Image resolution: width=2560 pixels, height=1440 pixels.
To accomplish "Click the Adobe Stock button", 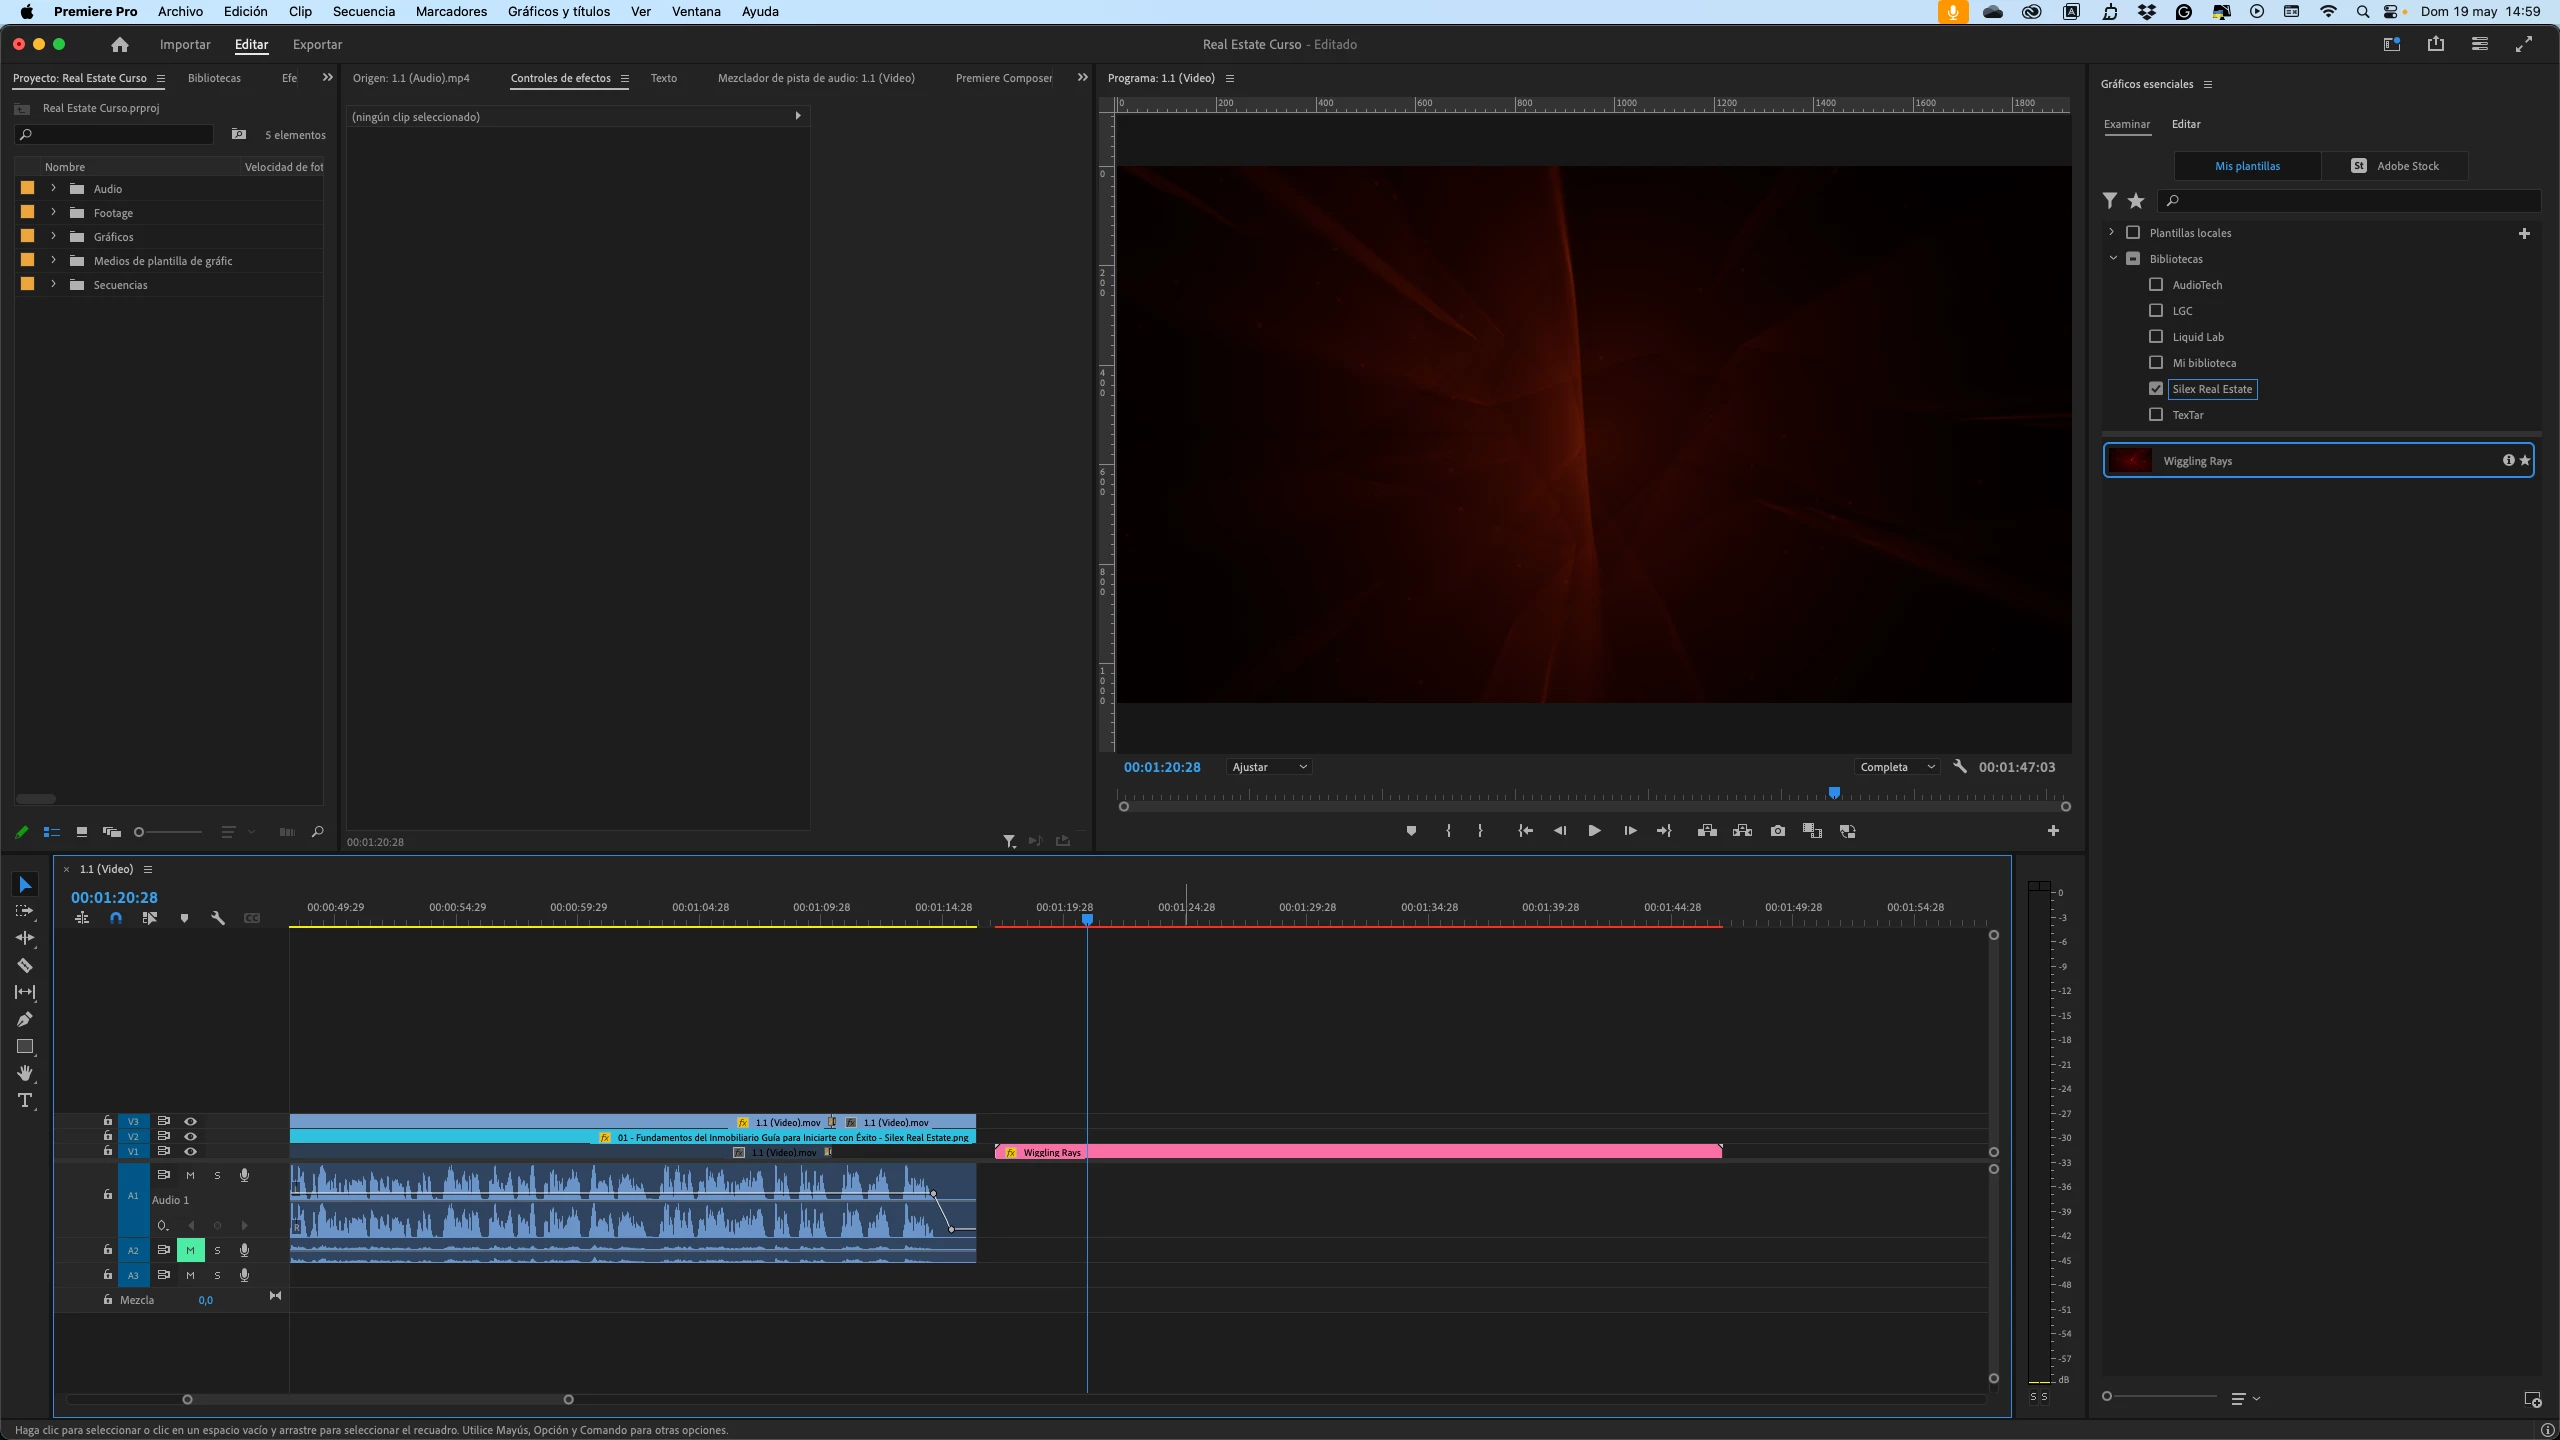I will (2394, 166).
